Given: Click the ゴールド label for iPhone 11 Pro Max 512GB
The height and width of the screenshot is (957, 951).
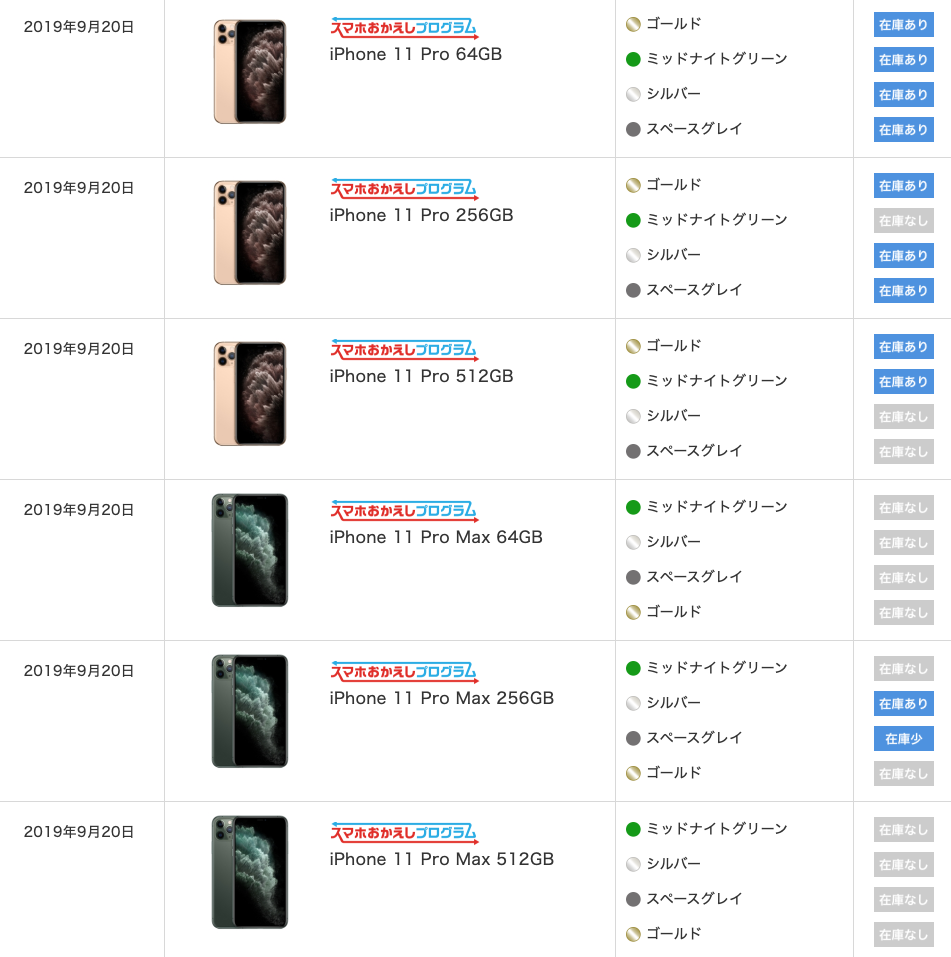Looking at the screenshot, I should click(674, 933).
